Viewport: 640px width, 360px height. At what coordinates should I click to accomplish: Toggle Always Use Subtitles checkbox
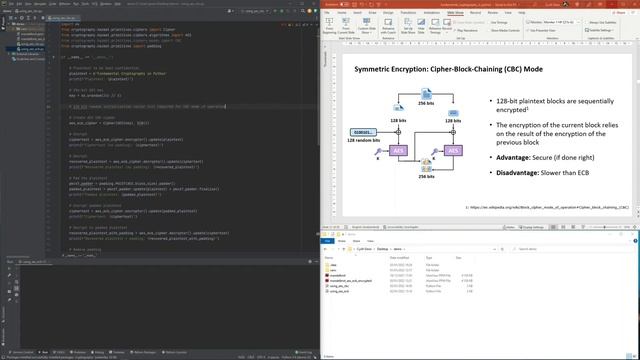coord(601,22)
